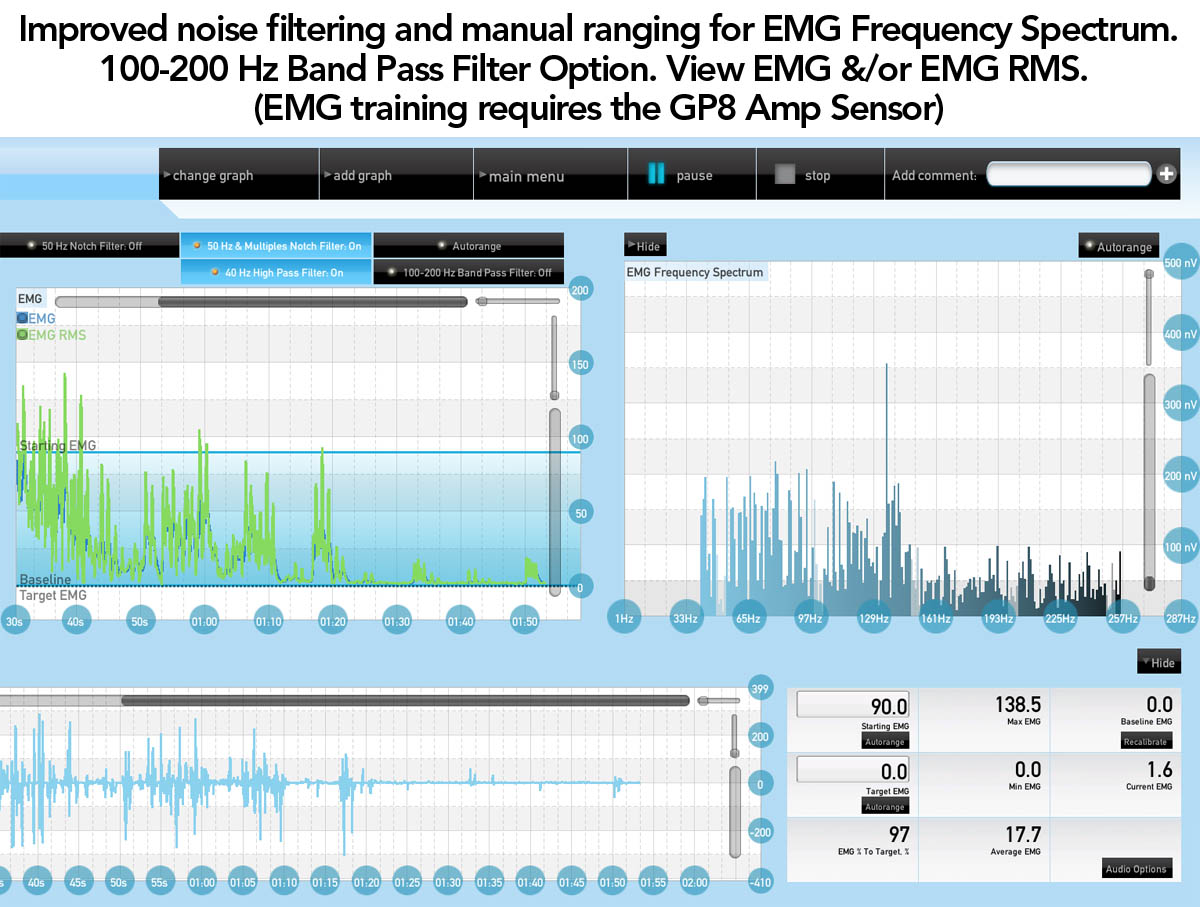Enable 100-200 Hz Band Pass Filter

pos(468,272)
